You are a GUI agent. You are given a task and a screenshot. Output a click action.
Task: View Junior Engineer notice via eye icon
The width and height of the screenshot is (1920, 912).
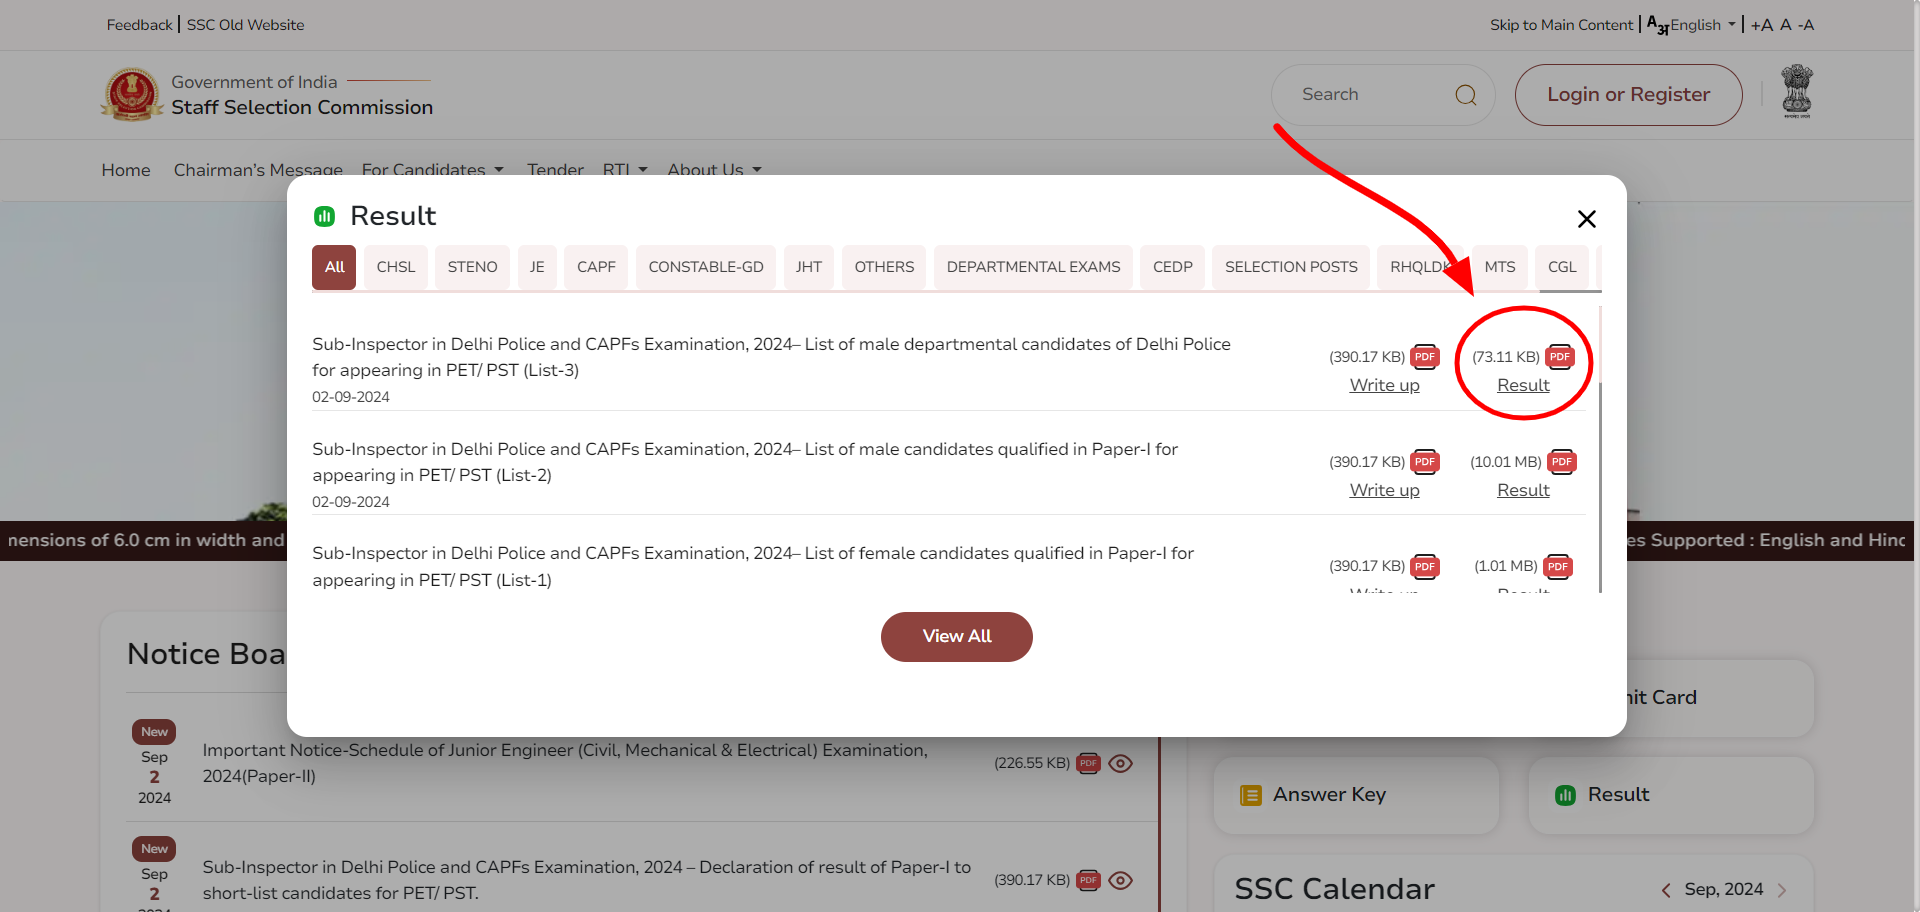pyautogui.click(x=1121, y=764)
